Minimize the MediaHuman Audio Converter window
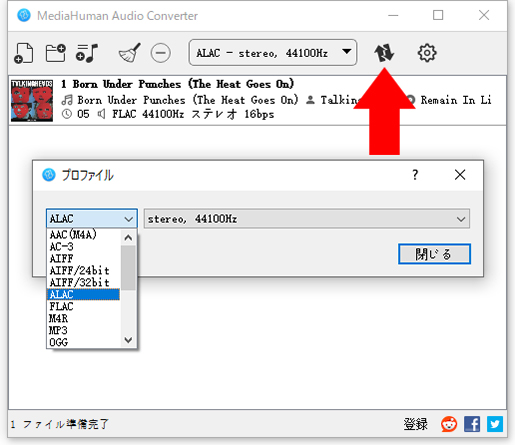The image size is (515, 445). click(x=393, y=15)
